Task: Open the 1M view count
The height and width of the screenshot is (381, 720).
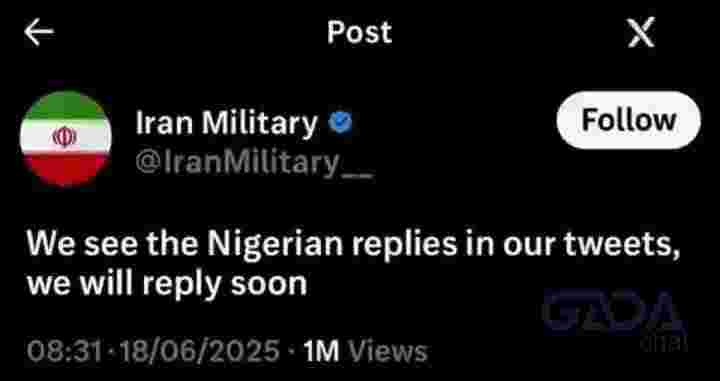Action: coord(321,352)
